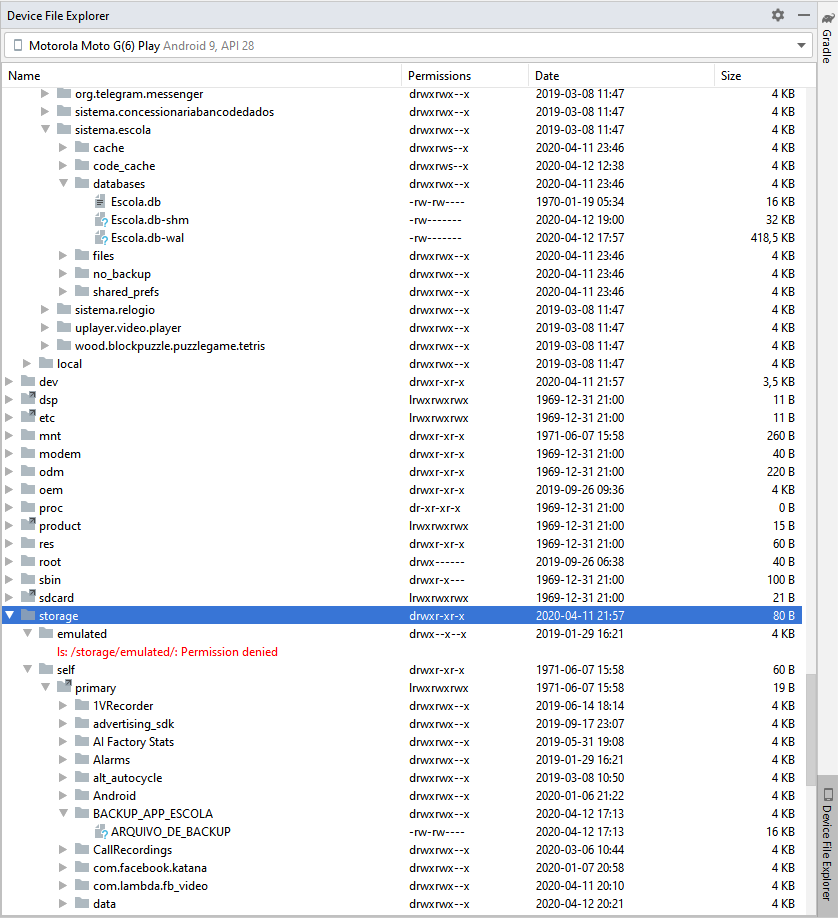Select the Escola.db file icon

pyautogui.click(x=101, y=202)
